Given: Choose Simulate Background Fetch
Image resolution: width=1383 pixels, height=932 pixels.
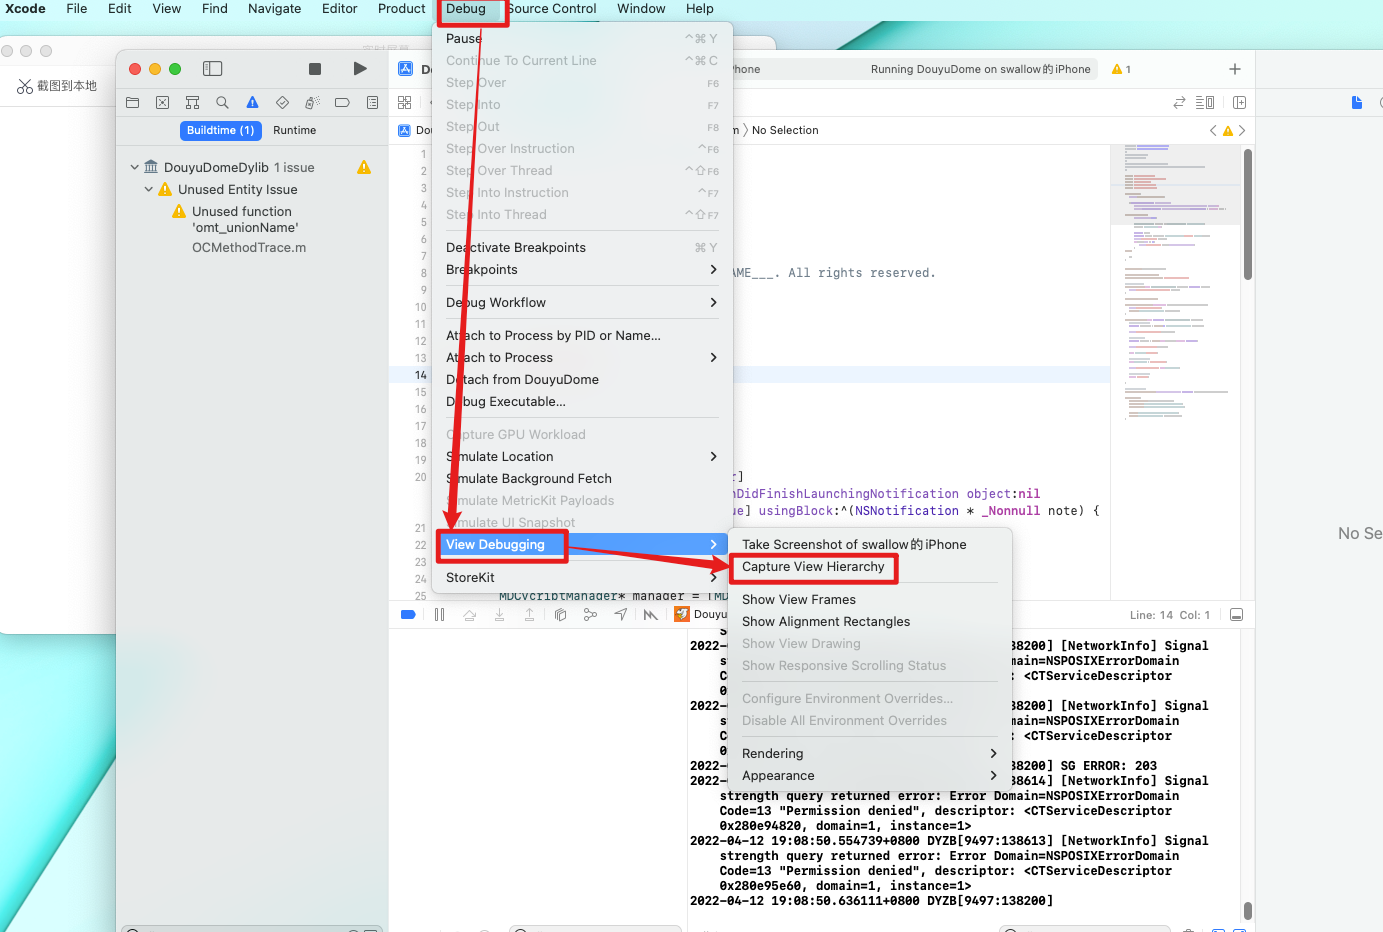Looking at the screenshot, I should [x=583, y=479].
